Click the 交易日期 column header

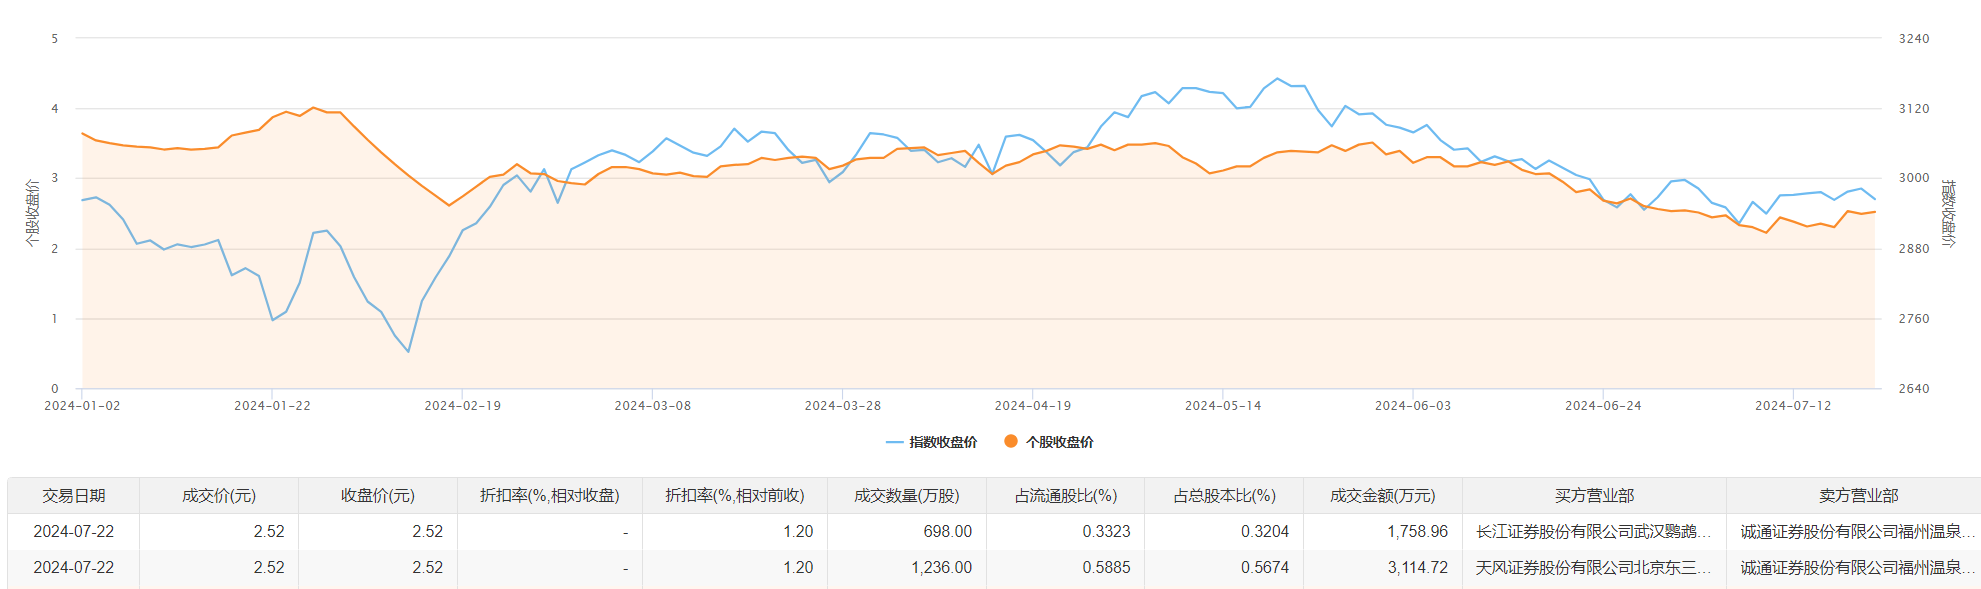(x=73, y=496)
